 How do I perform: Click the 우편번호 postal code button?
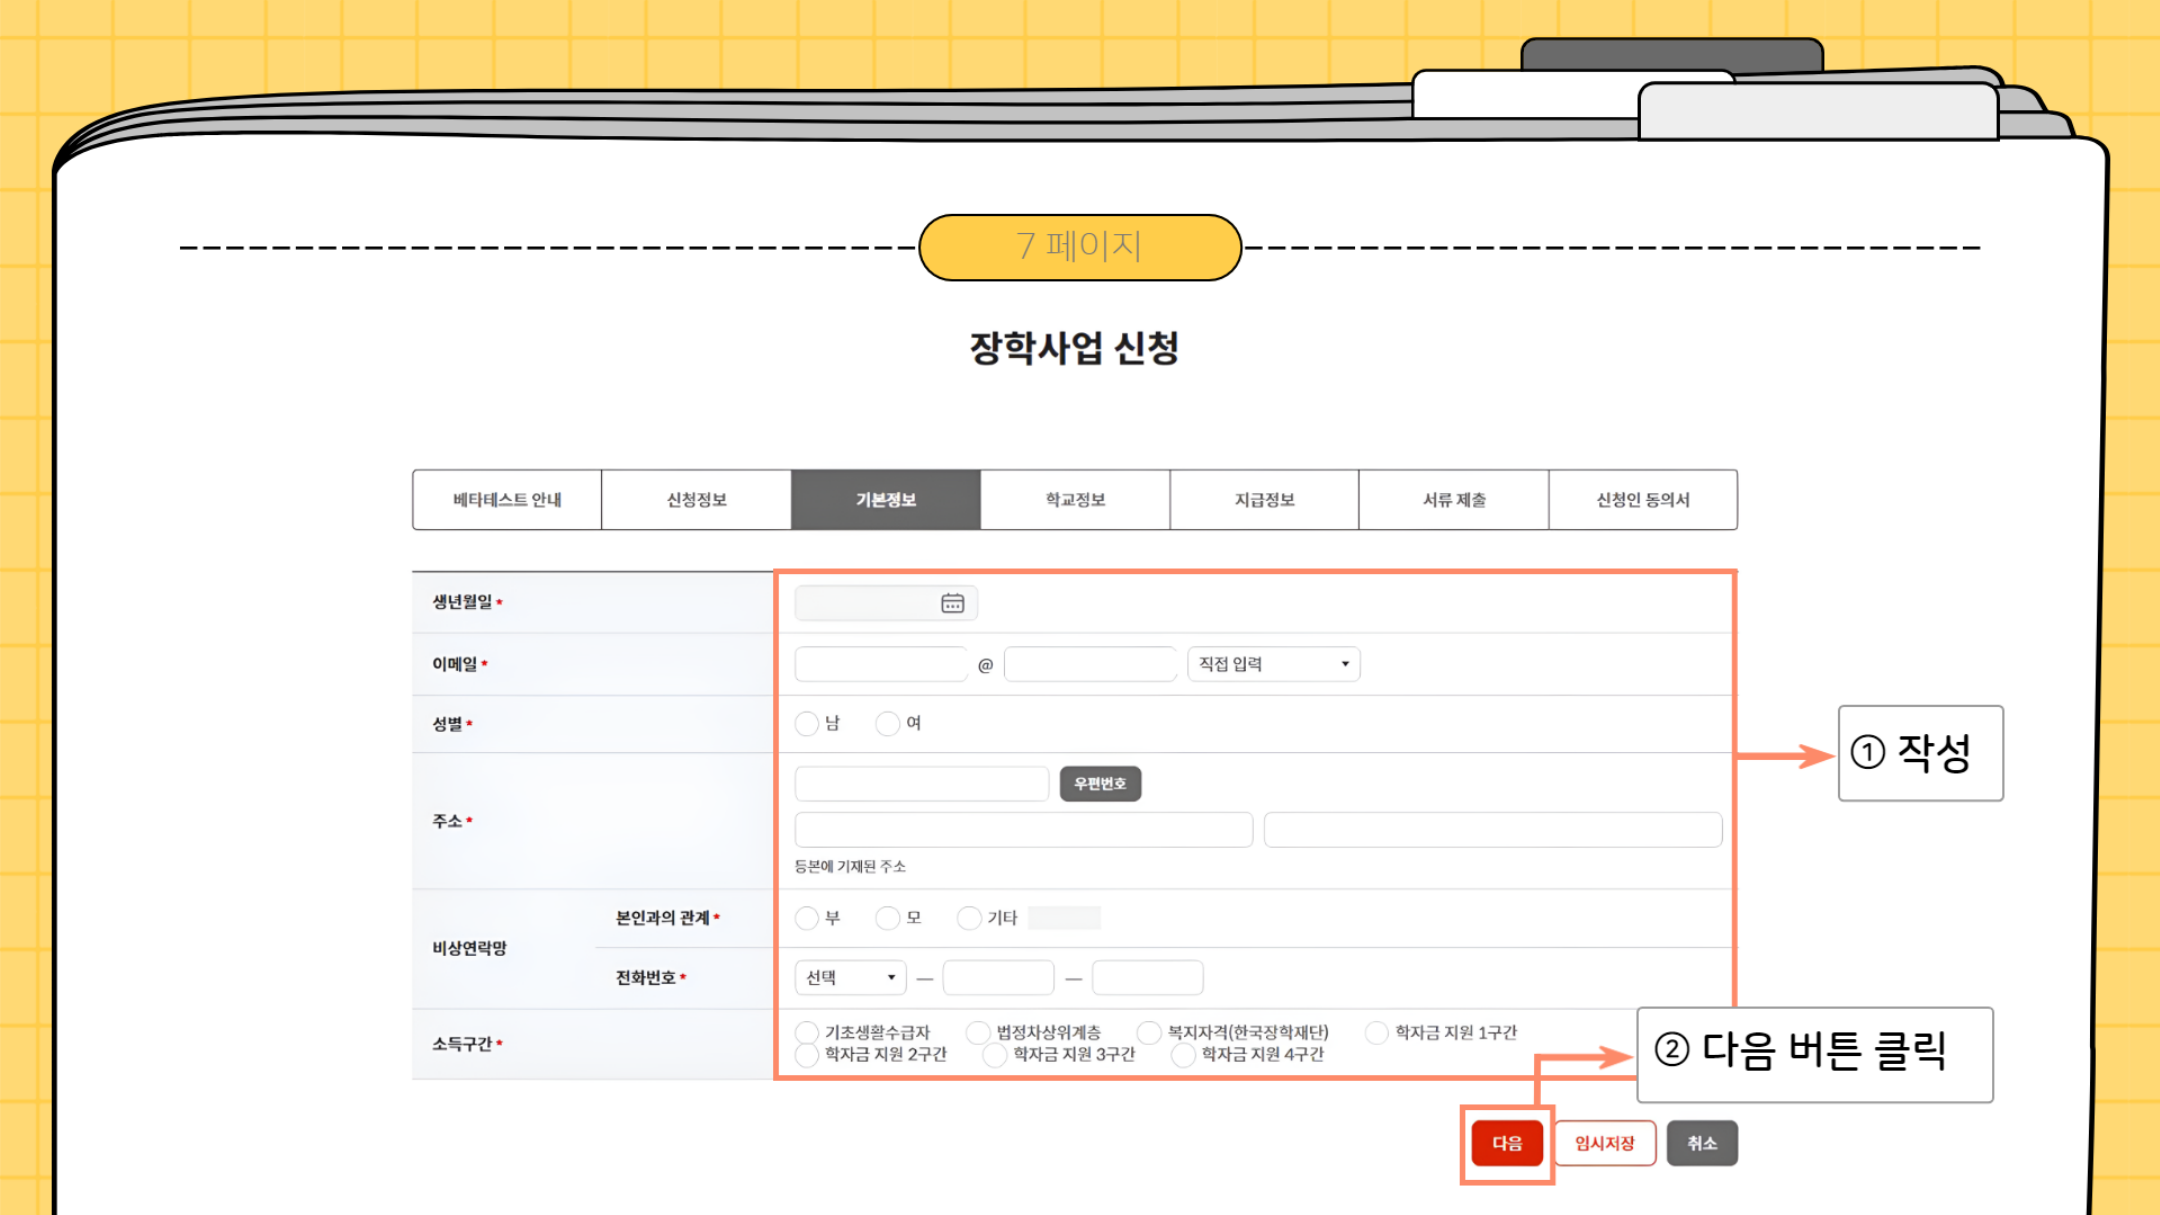tap(1099, 783)
